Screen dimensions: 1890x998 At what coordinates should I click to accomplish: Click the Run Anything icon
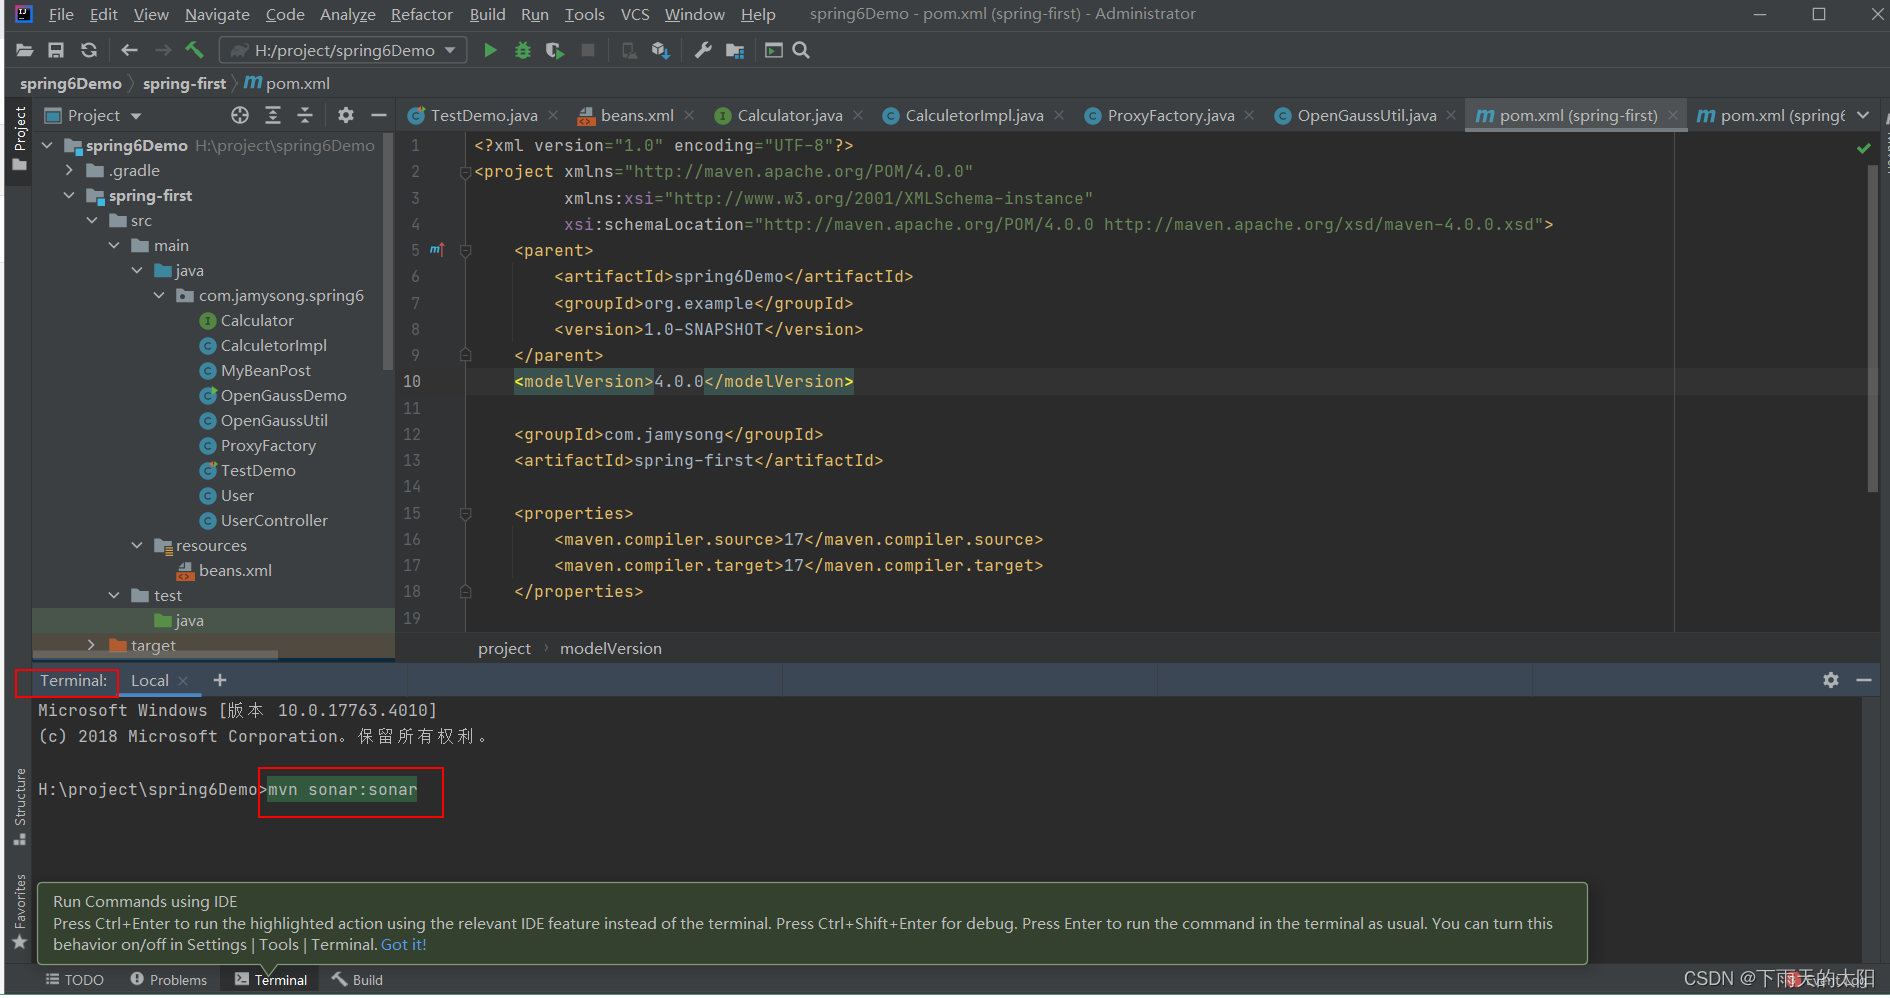774,50
